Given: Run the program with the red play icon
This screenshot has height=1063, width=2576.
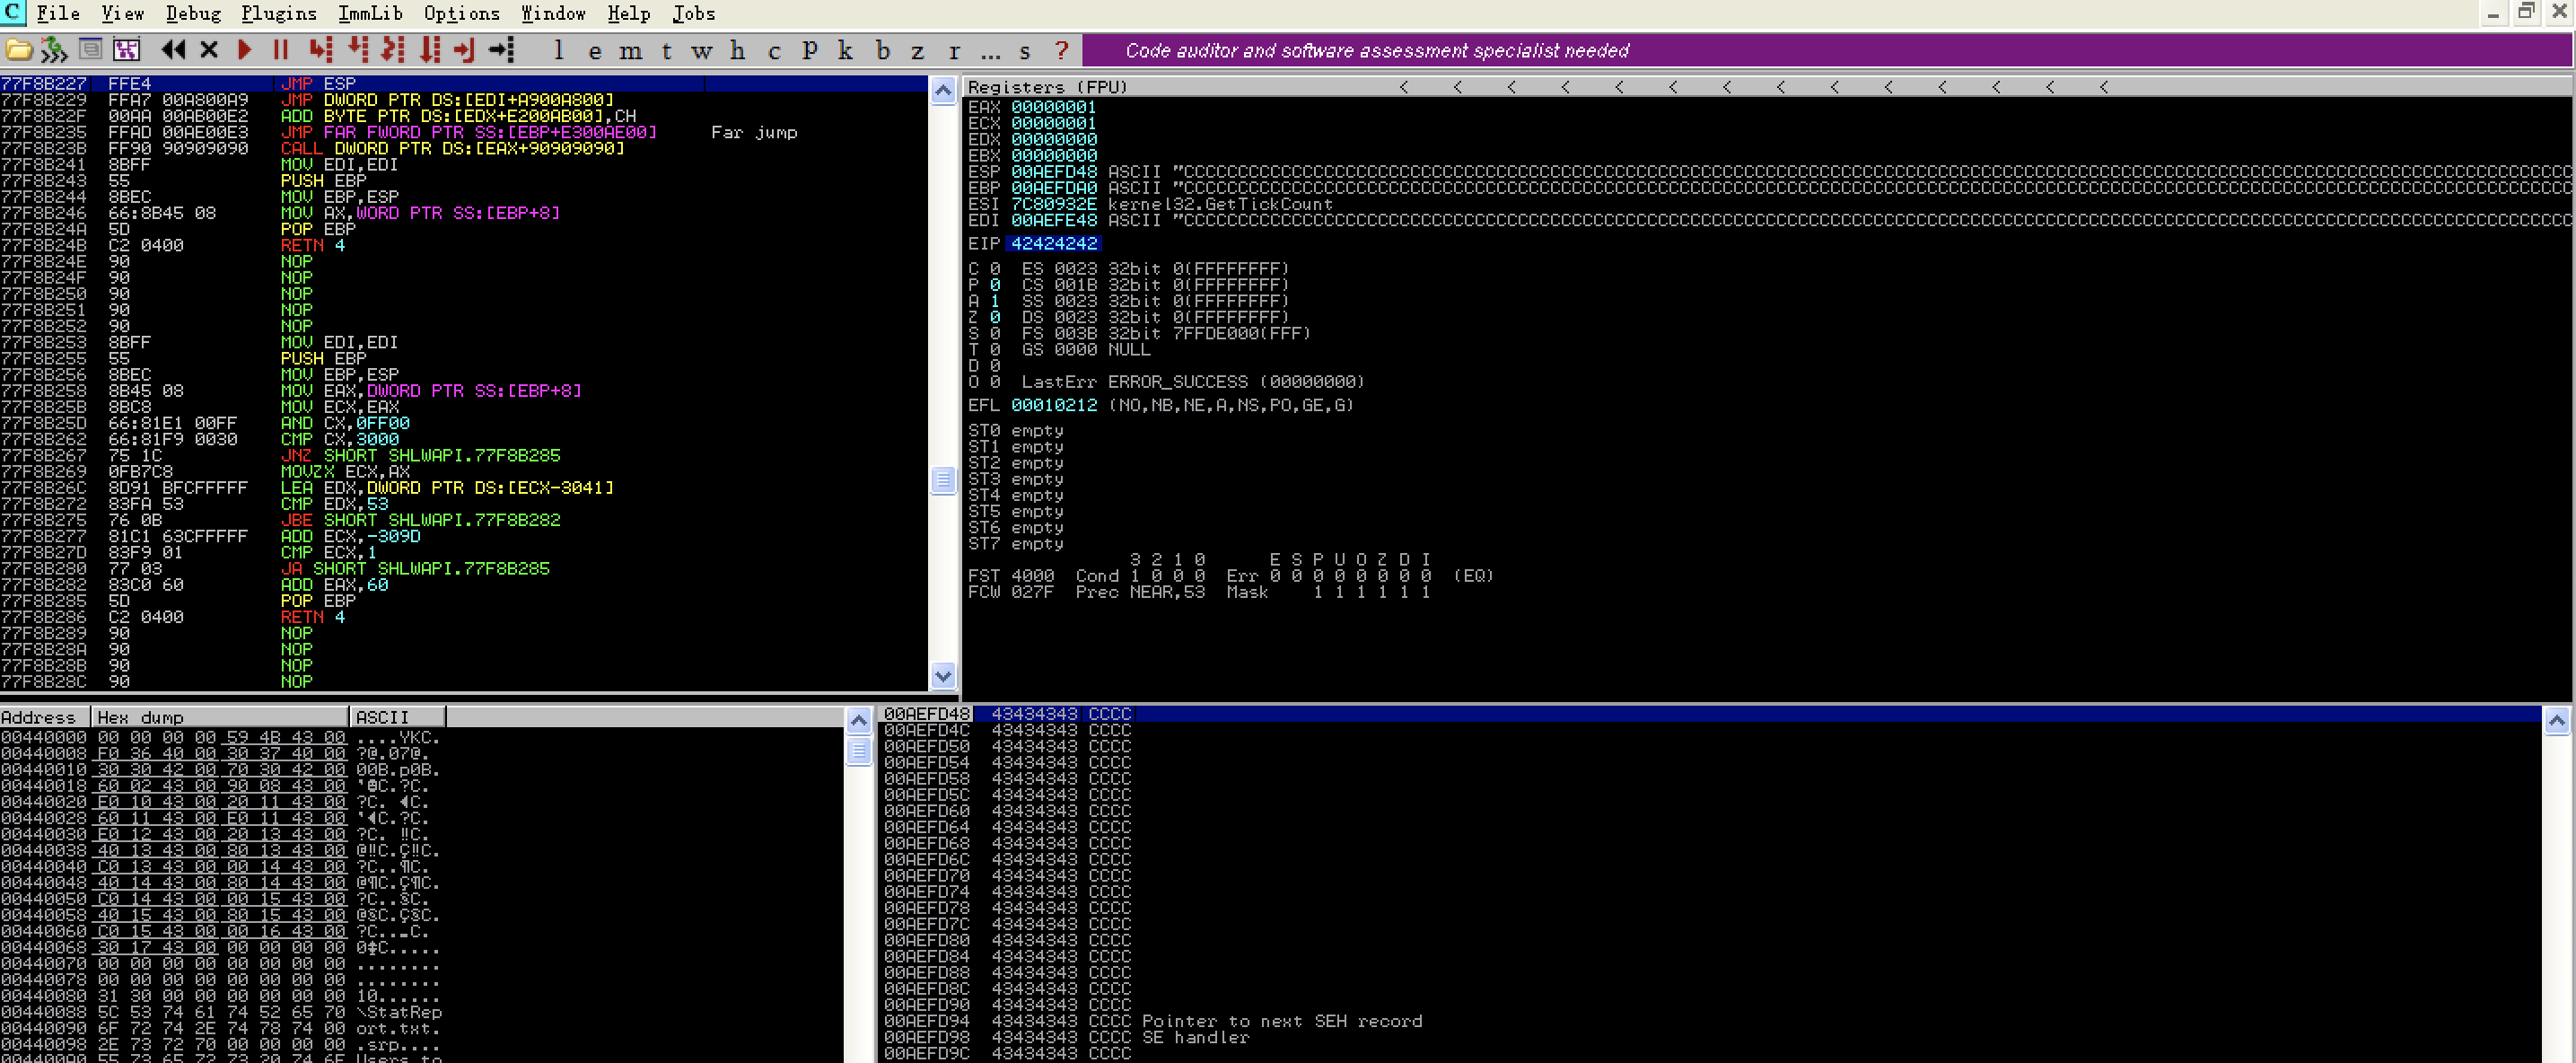Looking at the screenshot, I should click(x=244, y=50).
